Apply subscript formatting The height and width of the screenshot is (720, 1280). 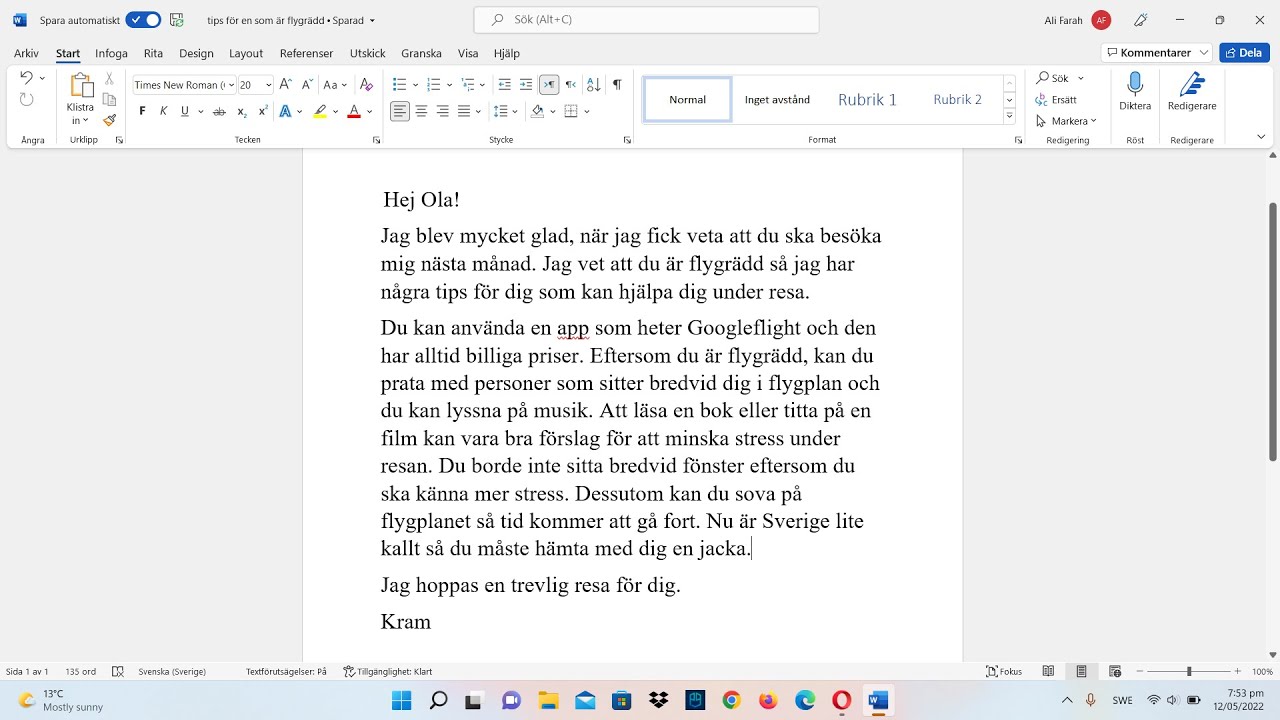click(242, 111)
